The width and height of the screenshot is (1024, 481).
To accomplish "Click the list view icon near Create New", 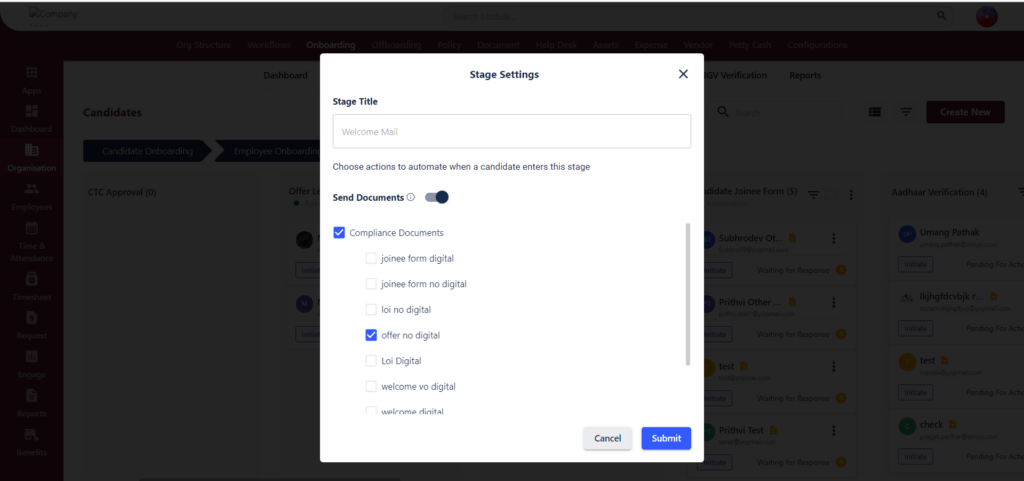I will click(x=875, y=112).
